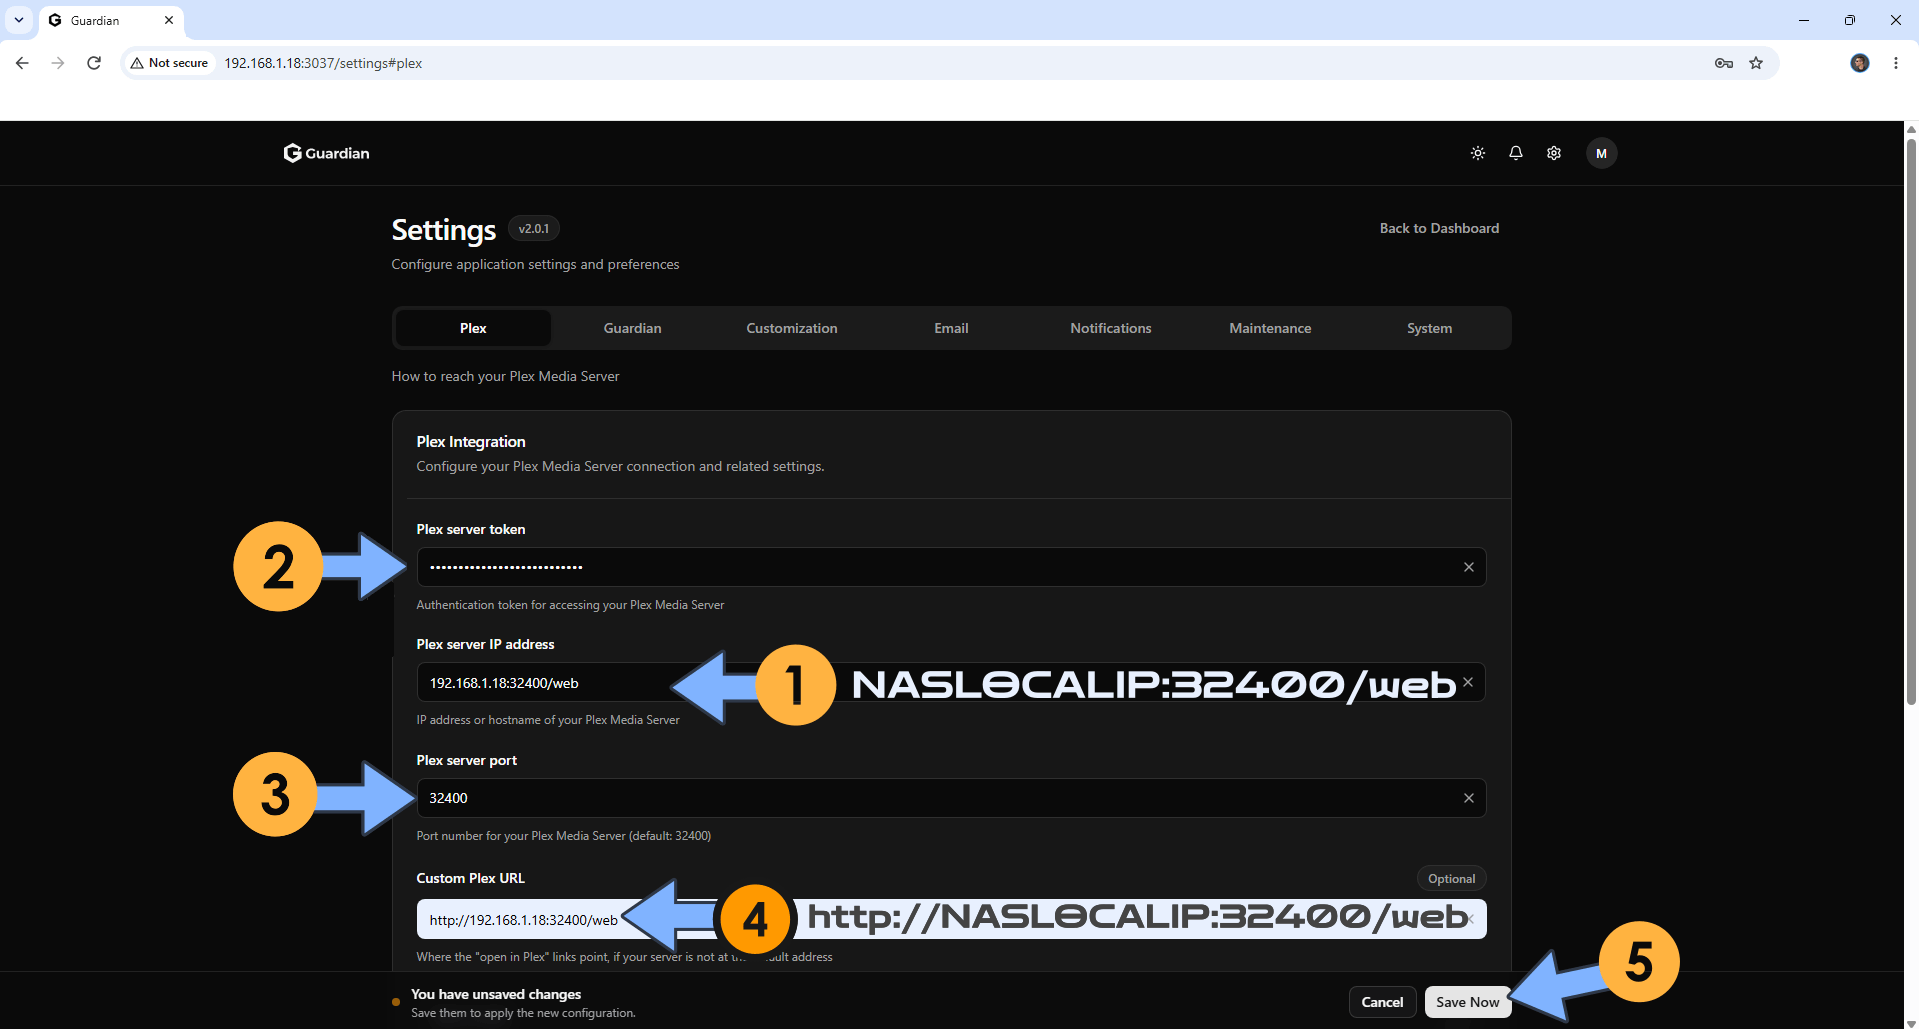1919x1029 pixels.
Task: Click the Plex Integration heading
Action: tap(471, 442)
